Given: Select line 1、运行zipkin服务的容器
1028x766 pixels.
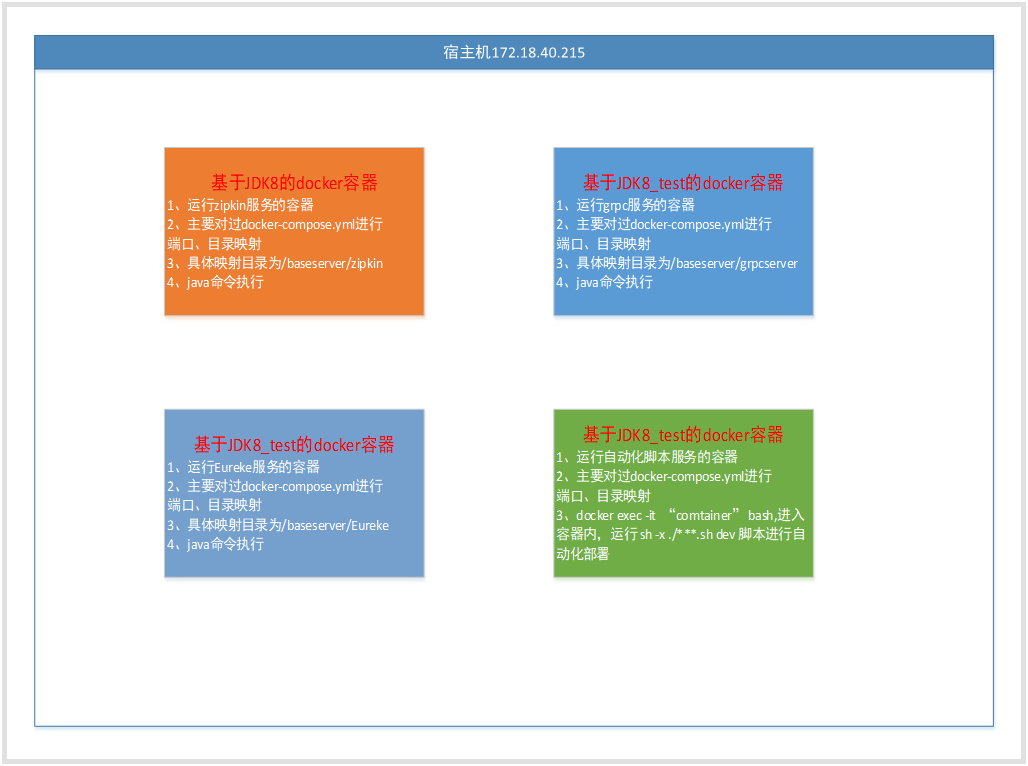Looking at the screenshot, I should coord(240,205).
